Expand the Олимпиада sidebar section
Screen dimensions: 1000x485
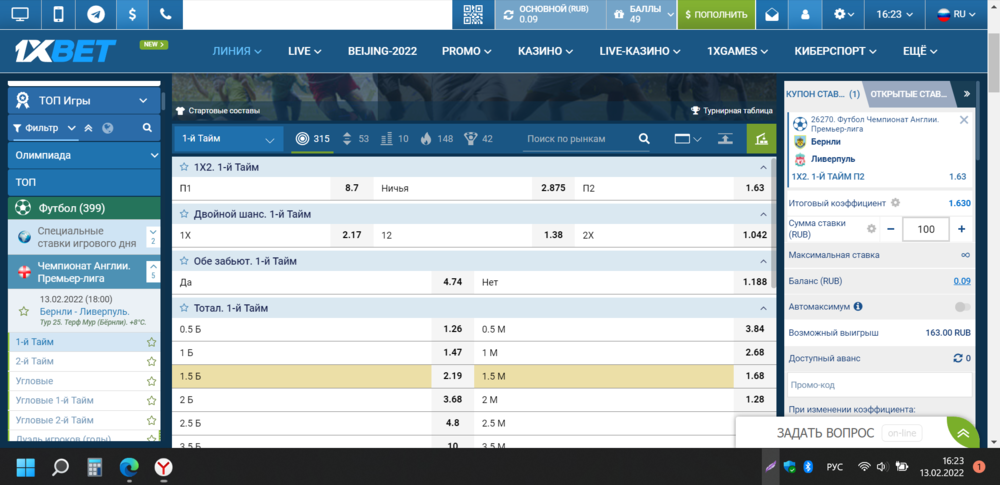click(x=84, y=155)
